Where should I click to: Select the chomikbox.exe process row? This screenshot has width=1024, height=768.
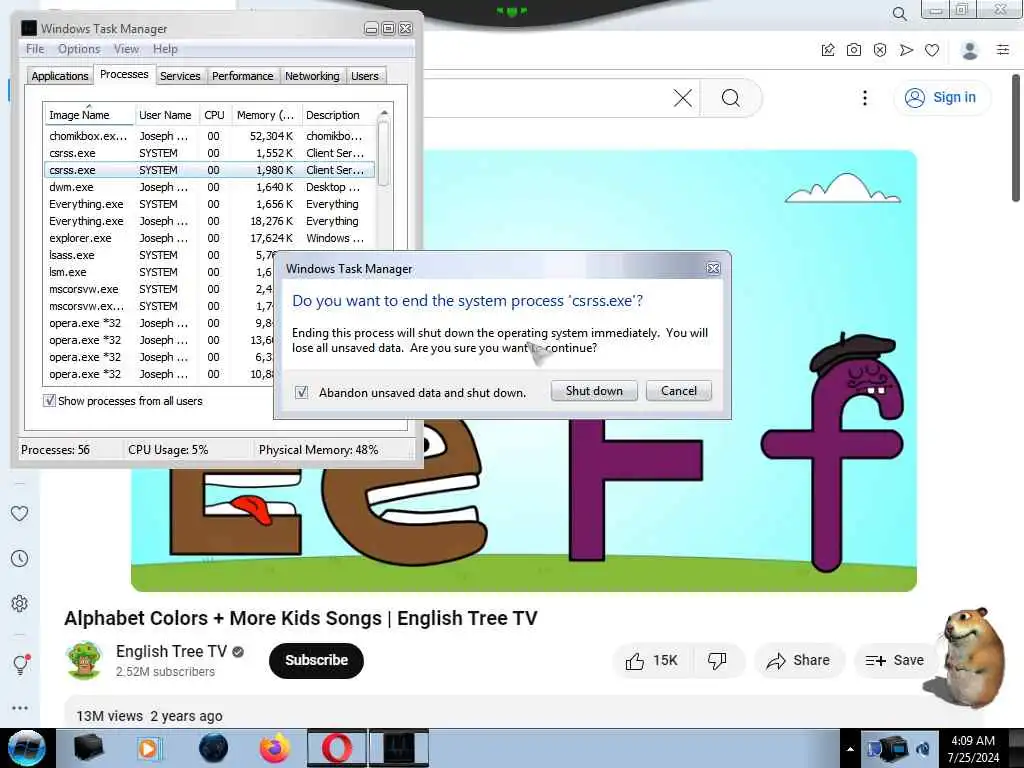pyautogui.click(x=209, y=136)
